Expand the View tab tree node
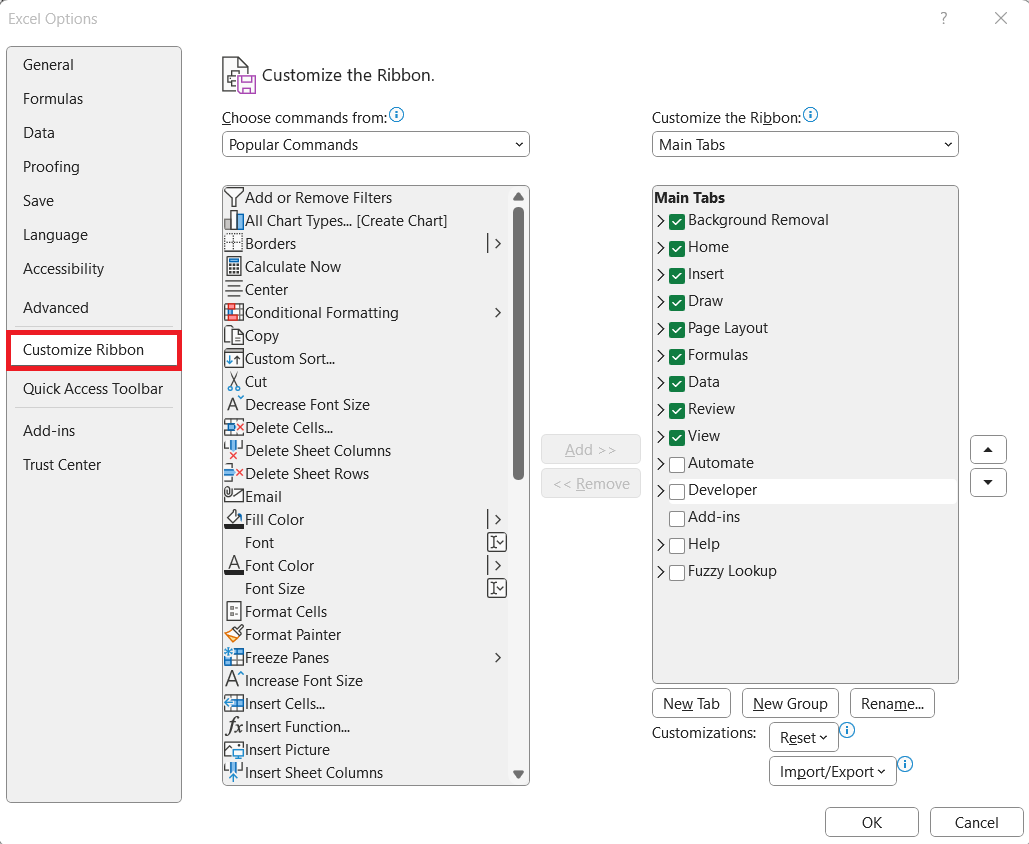This screenshot has width=1029, height=844. [x=660, y=436]
